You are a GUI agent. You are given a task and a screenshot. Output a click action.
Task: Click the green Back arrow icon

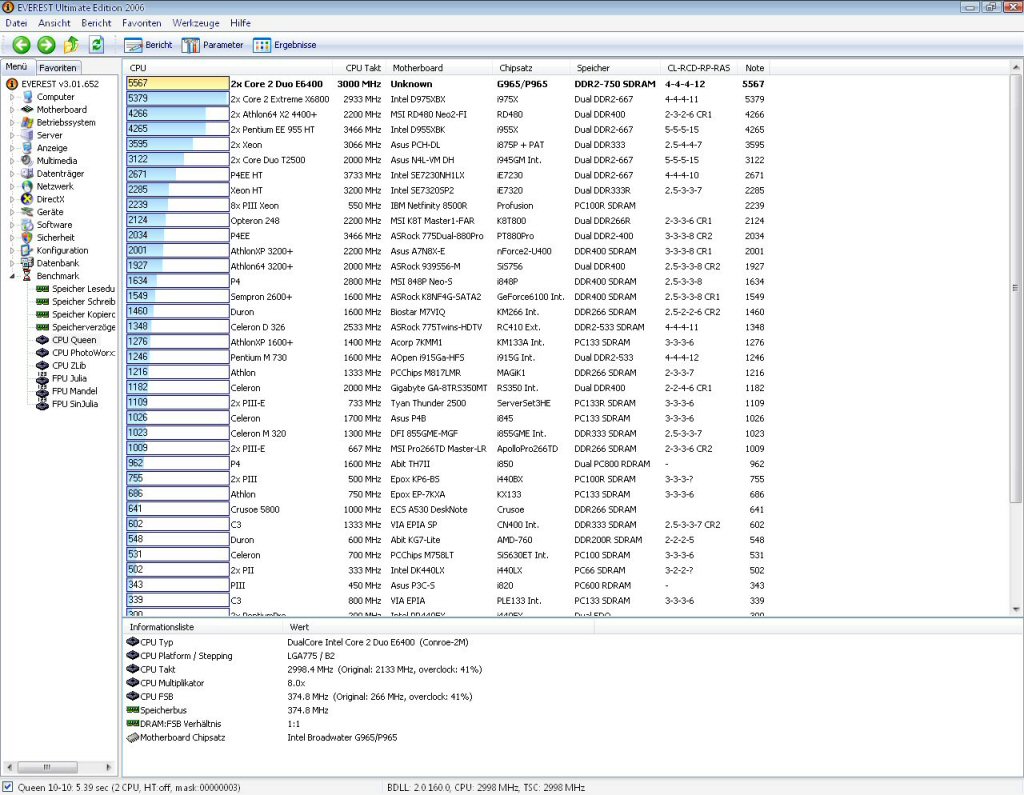click(x=22, y=44)
